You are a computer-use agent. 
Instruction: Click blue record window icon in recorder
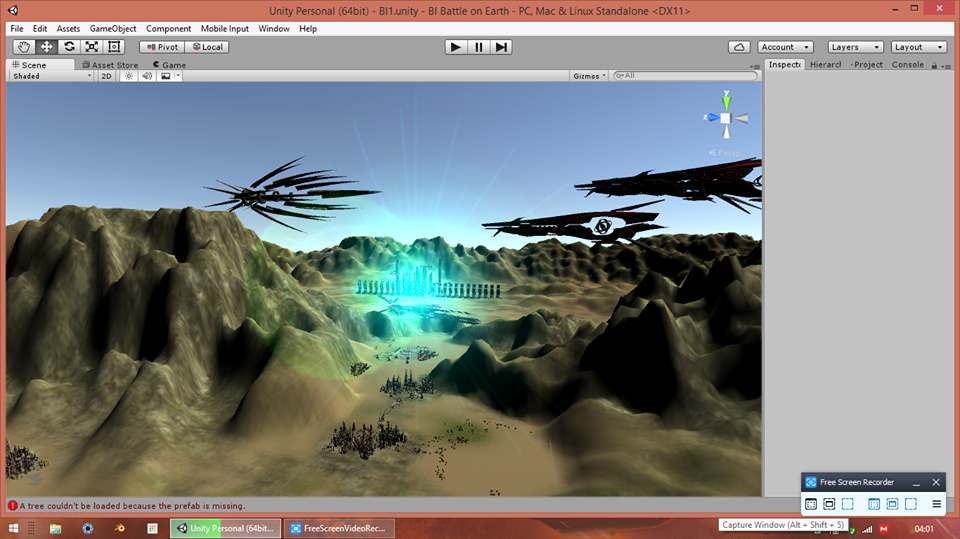pyautogui.click(x=893, y=504)
